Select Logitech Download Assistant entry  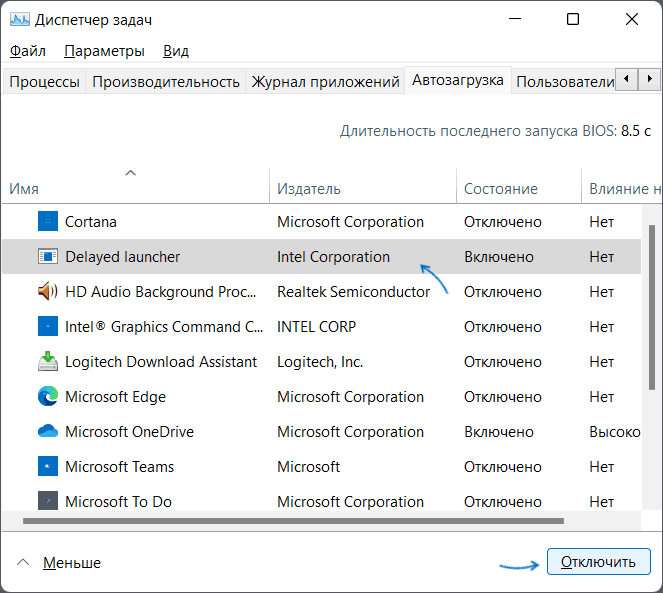(x=161, y=362)
